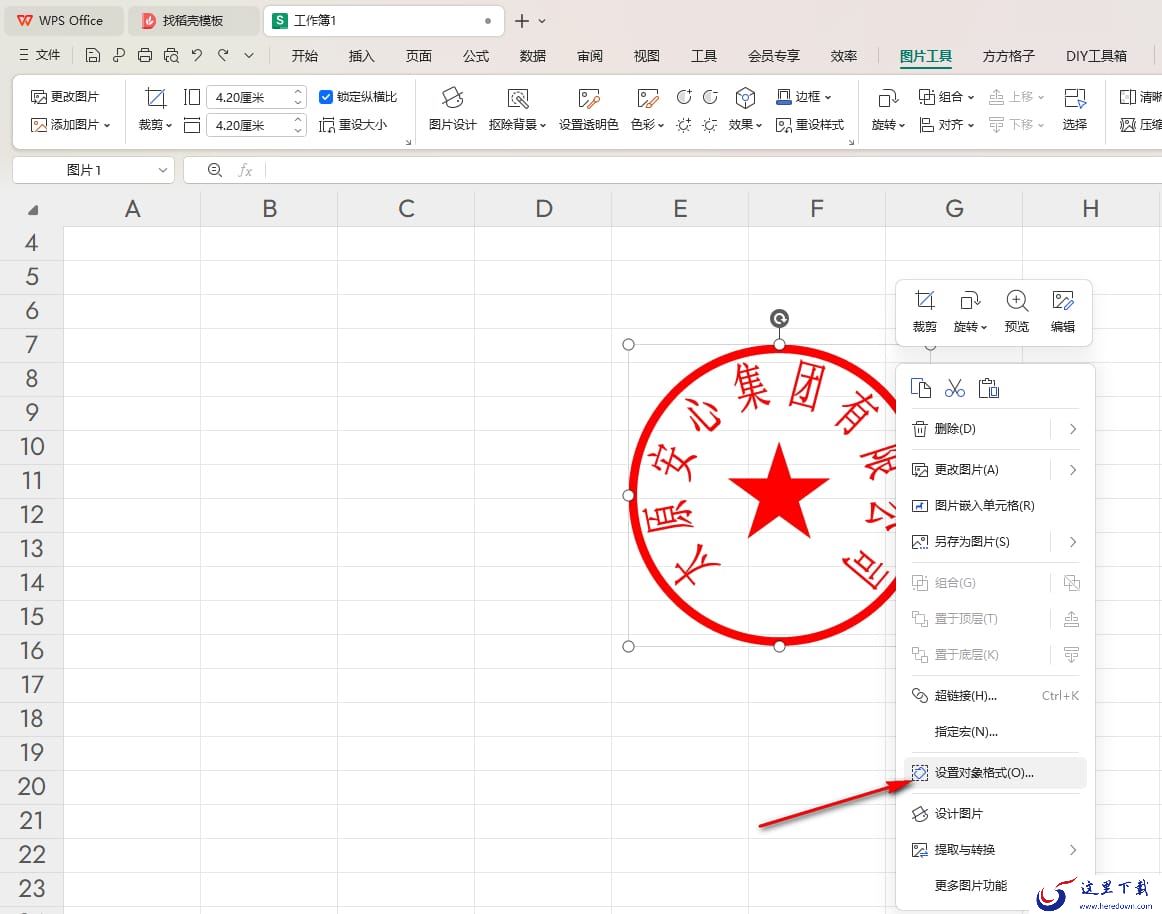The height and width of the screenshot is (914, 1162).
Task: Click the decrease brightness sun icon
Action: point(709,125)
